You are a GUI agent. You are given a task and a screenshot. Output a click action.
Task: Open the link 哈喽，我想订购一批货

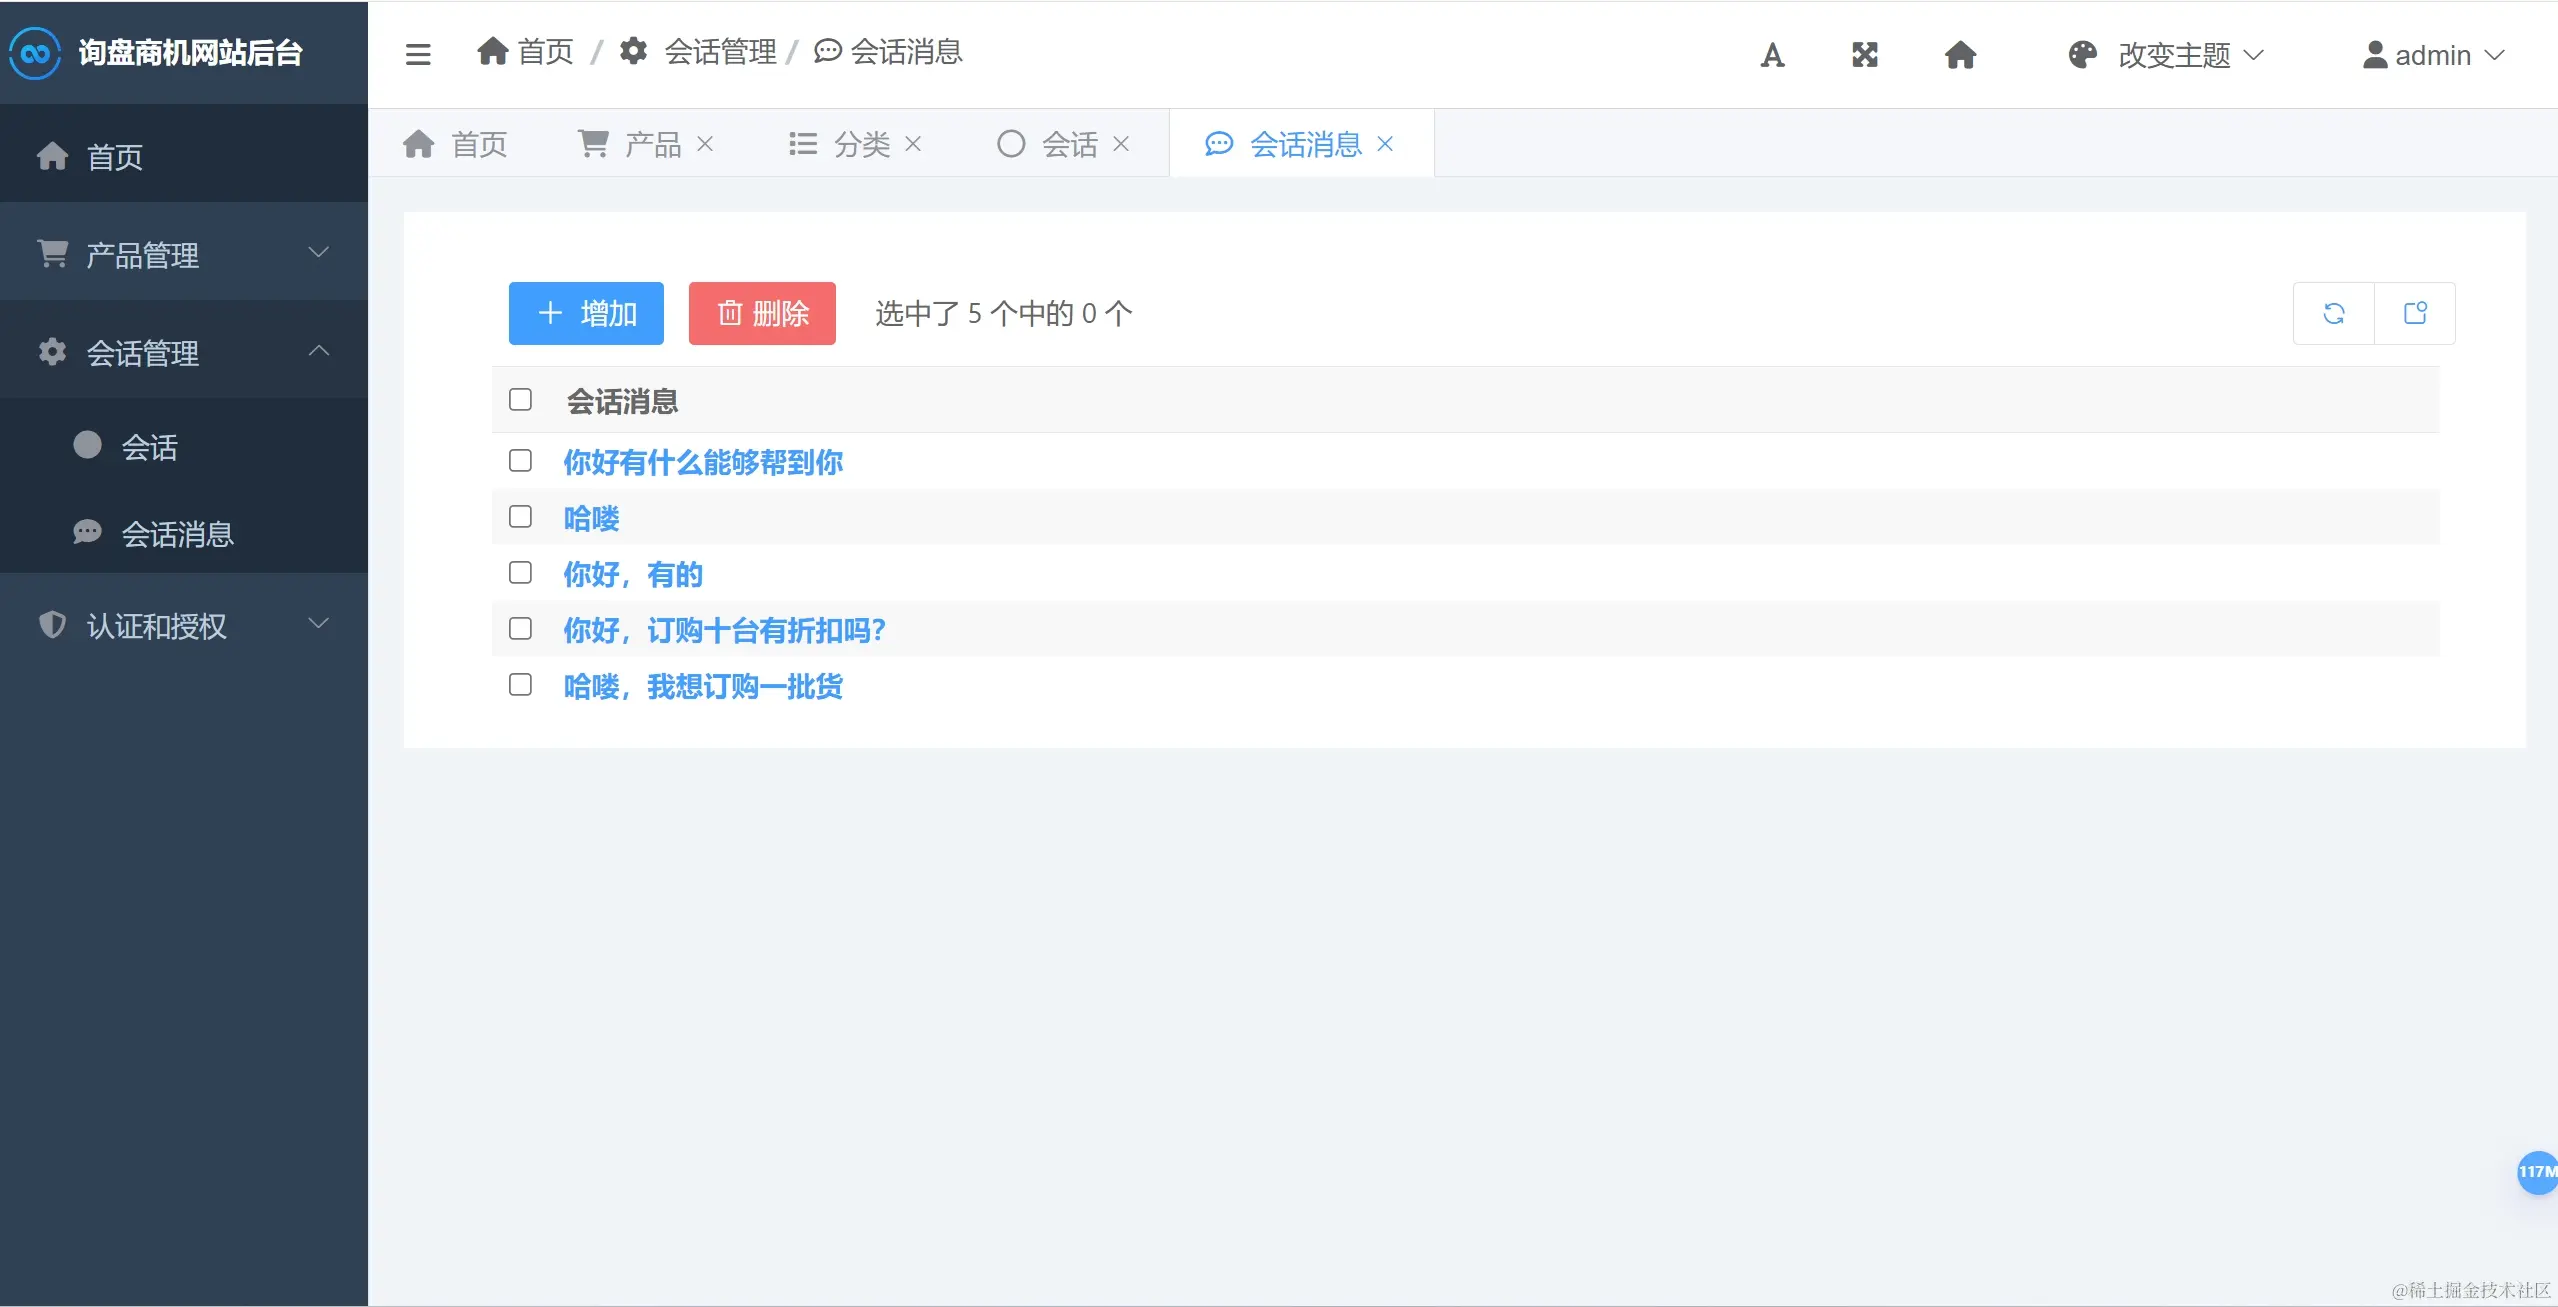click(703, 686)
